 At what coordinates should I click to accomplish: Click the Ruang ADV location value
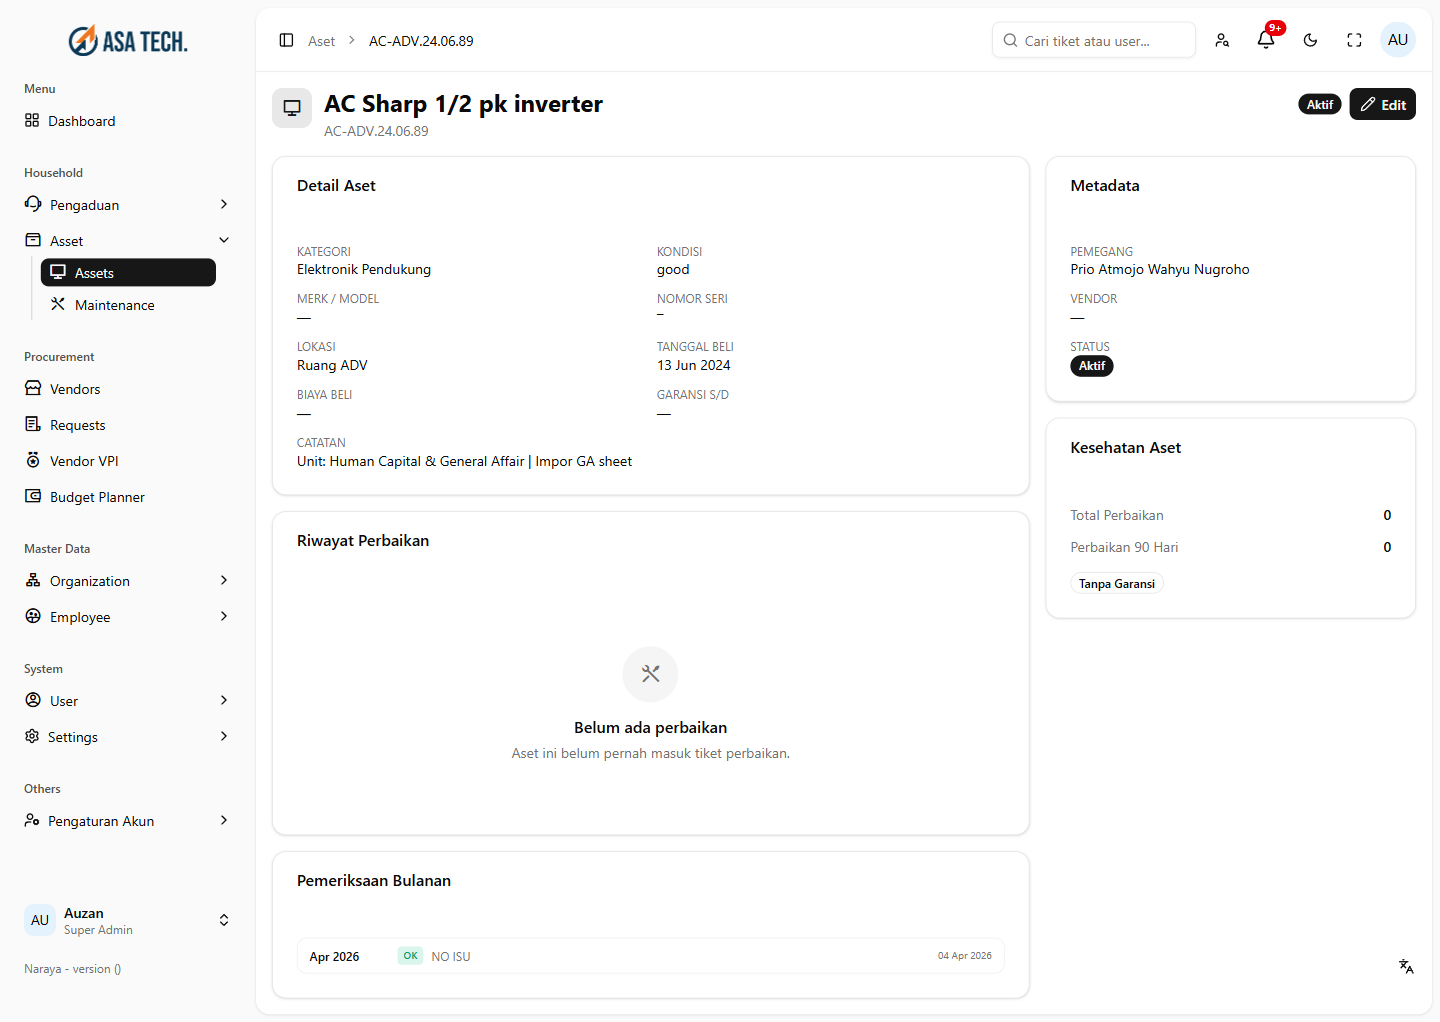(332, 365)
